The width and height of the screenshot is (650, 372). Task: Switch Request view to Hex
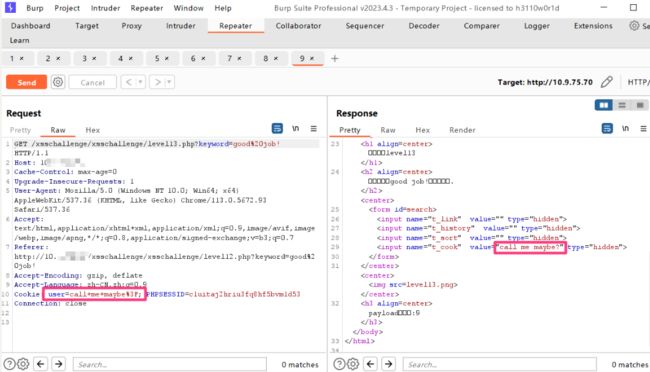[92, 130]
